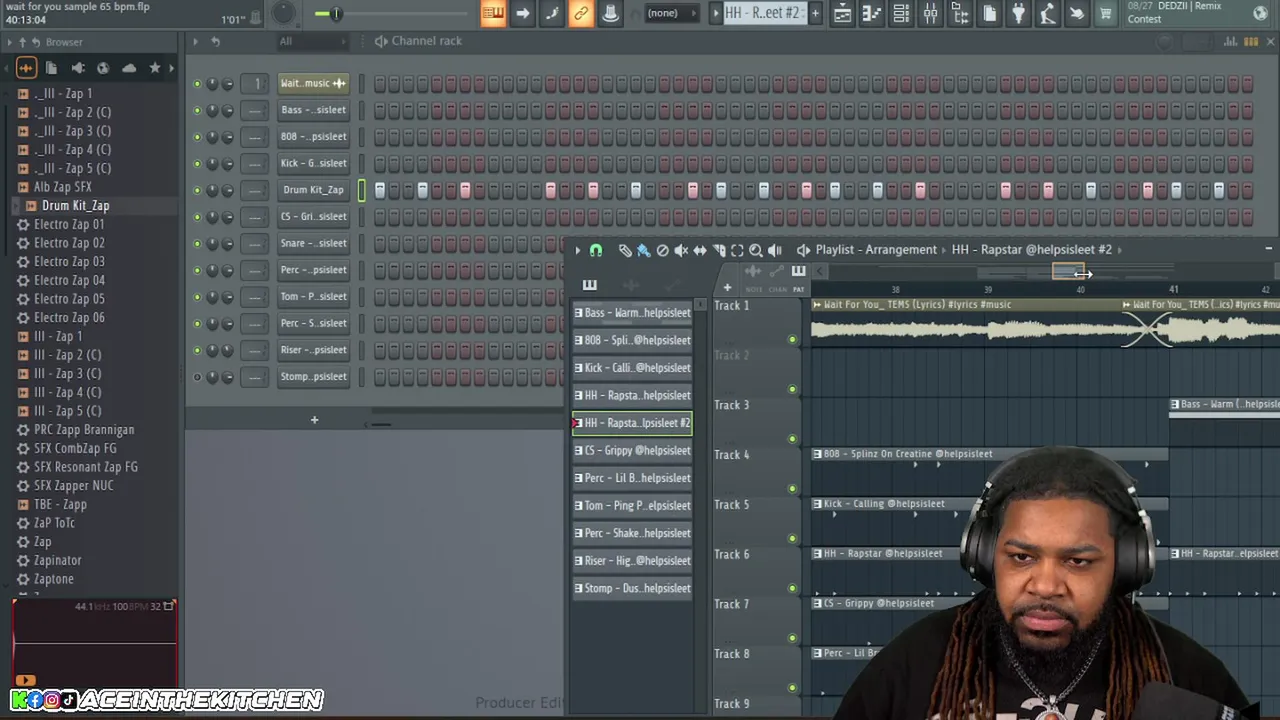Toggle the Drum Kit_Zap channel select indicator
This screenshot has width=1280, height=720.
point(362,190)
